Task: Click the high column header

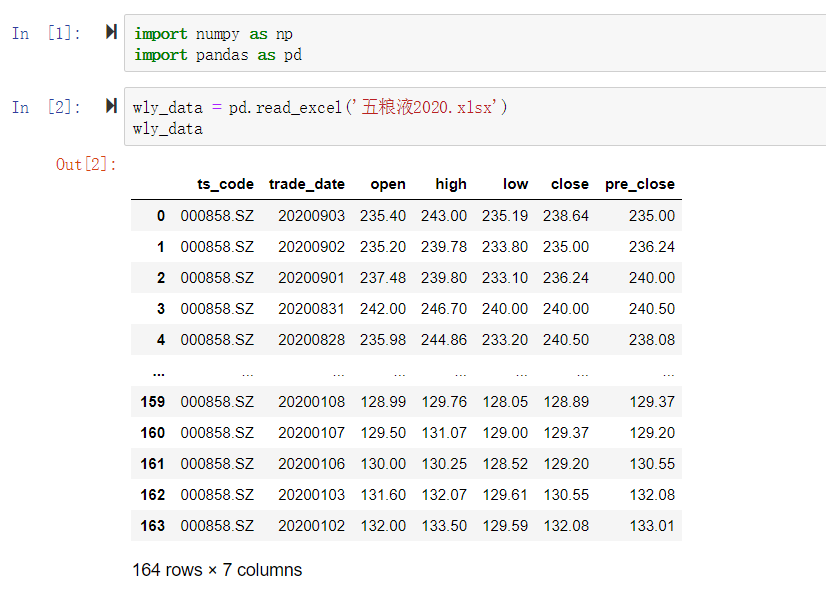Action: coord(451,184)
